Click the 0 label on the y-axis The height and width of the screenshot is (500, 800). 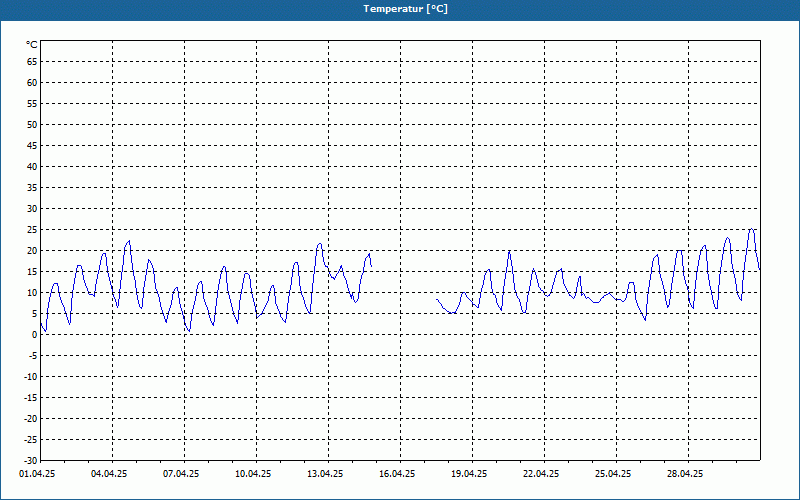click(35, 335)
